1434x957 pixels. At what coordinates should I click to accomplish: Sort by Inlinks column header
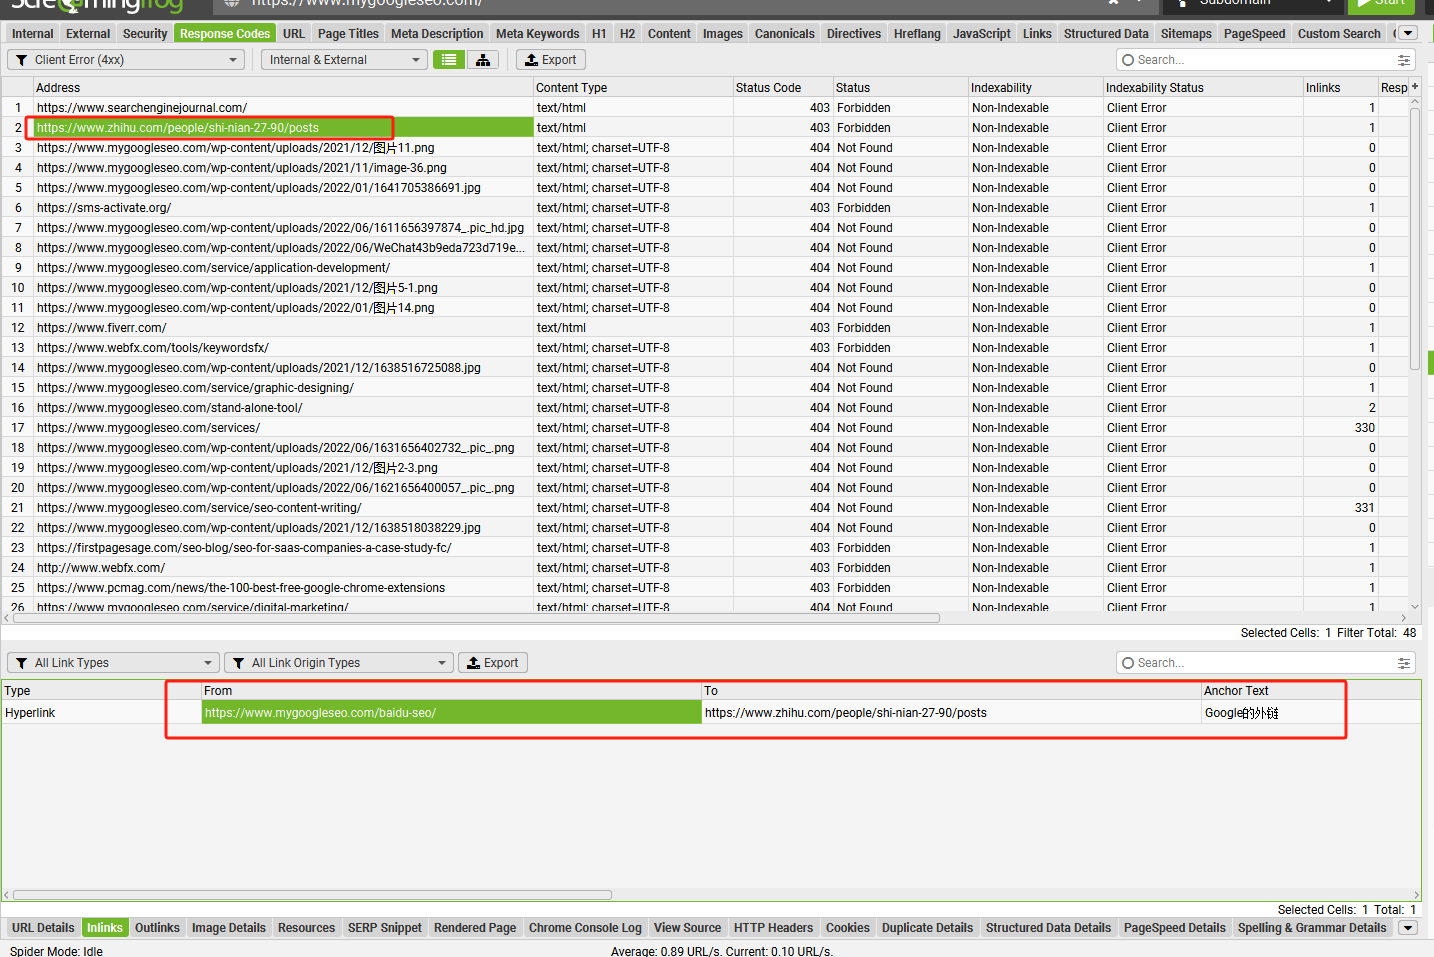pyautogui.click(x=1340, y=87)
